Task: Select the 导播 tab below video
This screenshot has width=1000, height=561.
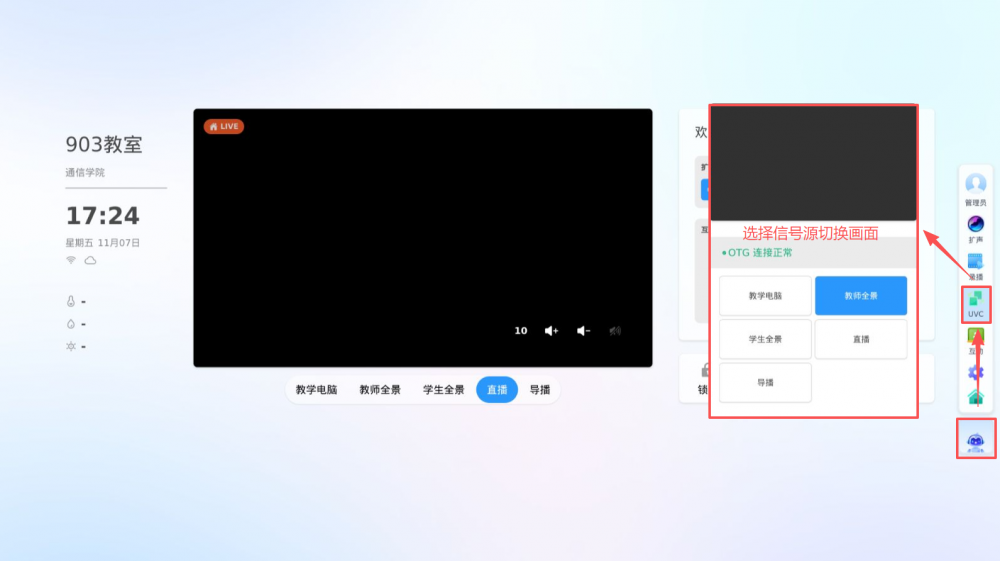Action: [x=539, y=390]
